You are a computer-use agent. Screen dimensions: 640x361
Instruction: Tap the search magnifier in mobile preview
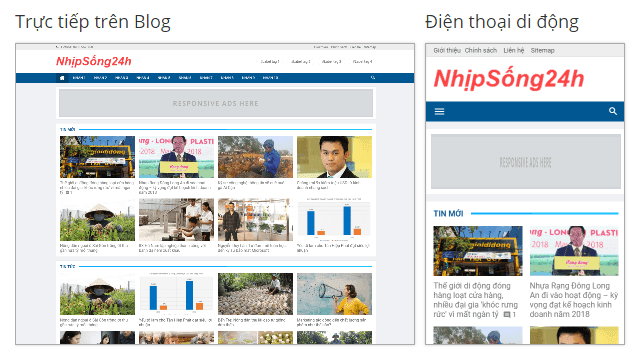tap(613, 111)
